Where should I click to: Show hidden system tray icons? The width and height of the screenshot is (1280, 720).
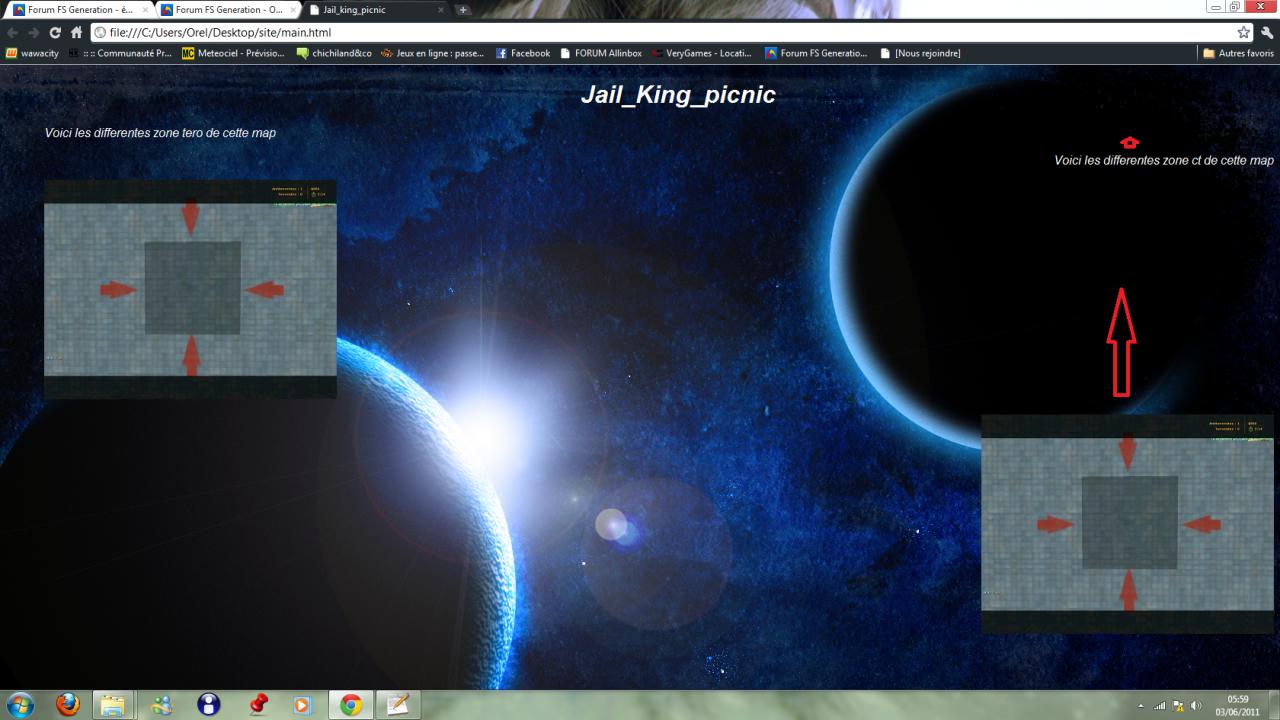pos(1142,706)
